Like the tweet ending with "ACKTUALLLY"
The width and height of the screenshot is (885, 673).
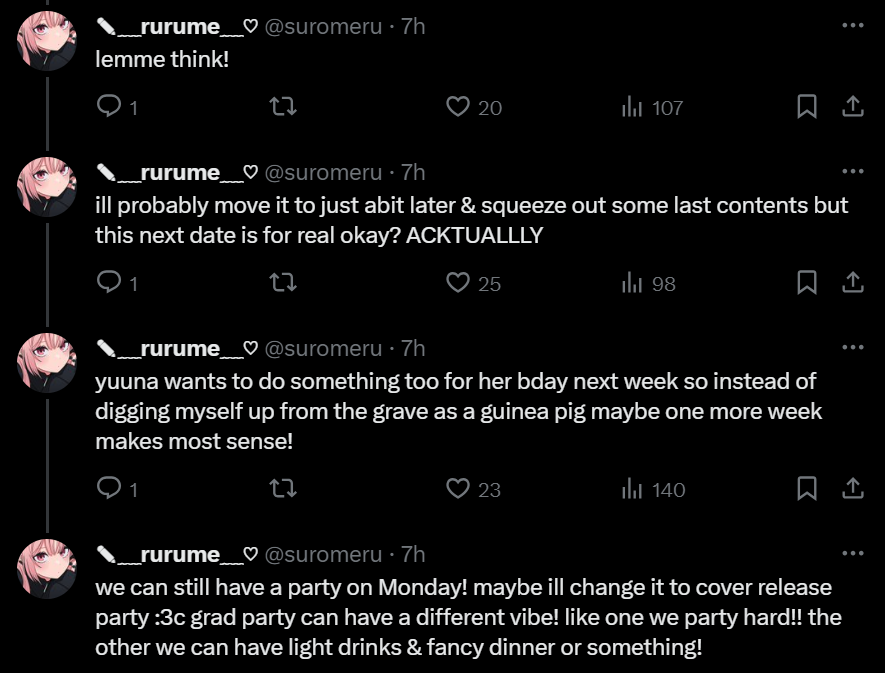(458, 283)
